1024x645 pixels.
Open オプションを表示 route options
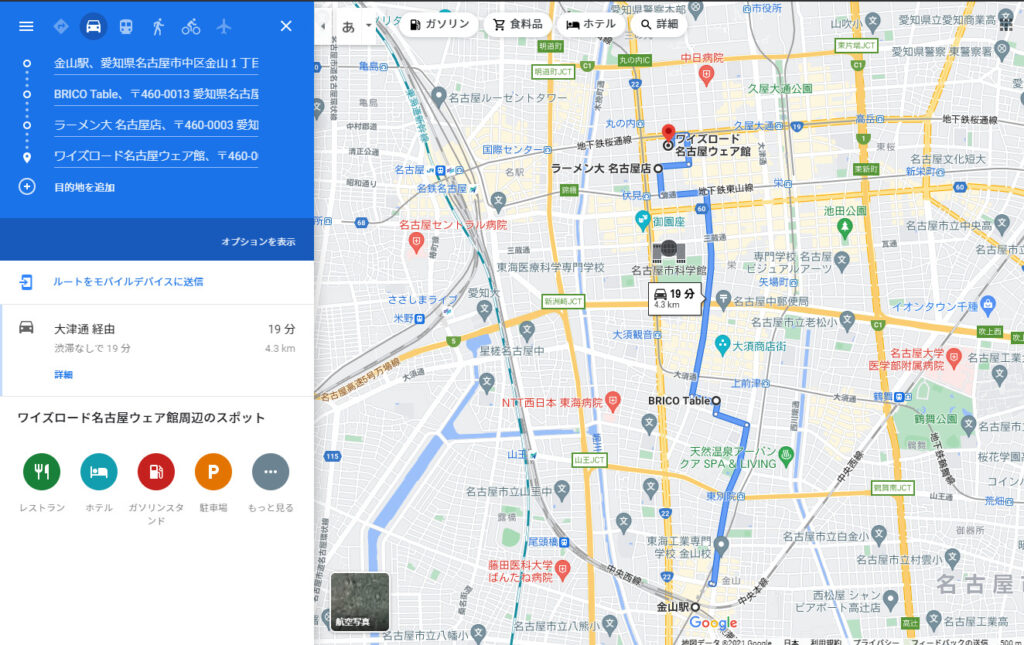click(x=258, y=242)
